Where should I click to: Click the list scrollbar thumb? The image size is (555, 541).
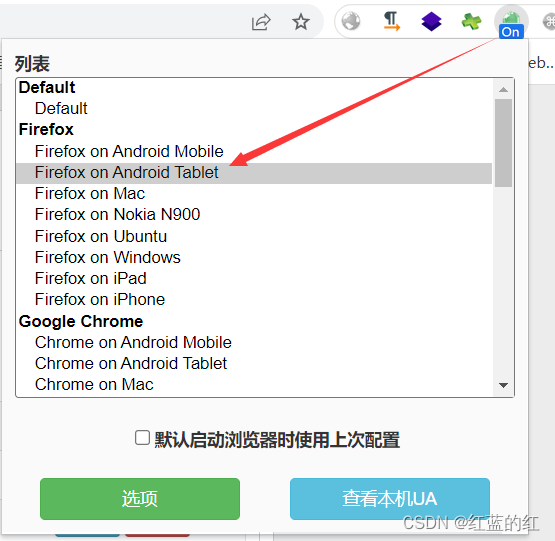(503, 143)
